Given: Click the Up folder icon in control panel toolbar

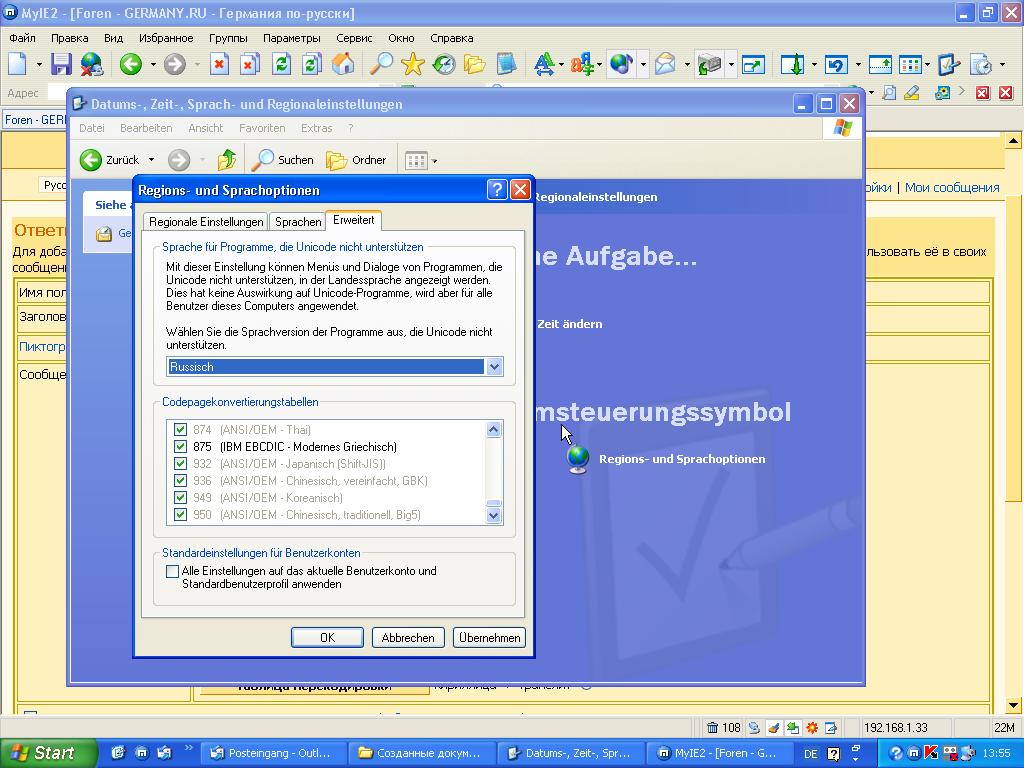Looking at the screenshot, I should 227,160.
